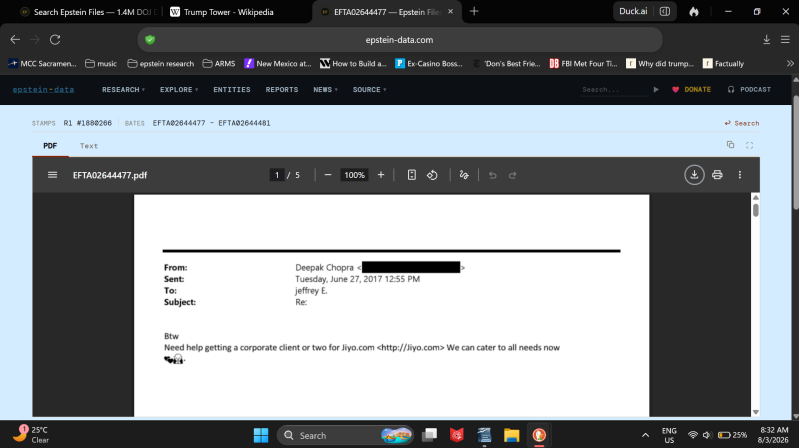The width and height of the screenshot is (799, 448).
Task: Select the PDF tab
Action: (x=50, y=146)
